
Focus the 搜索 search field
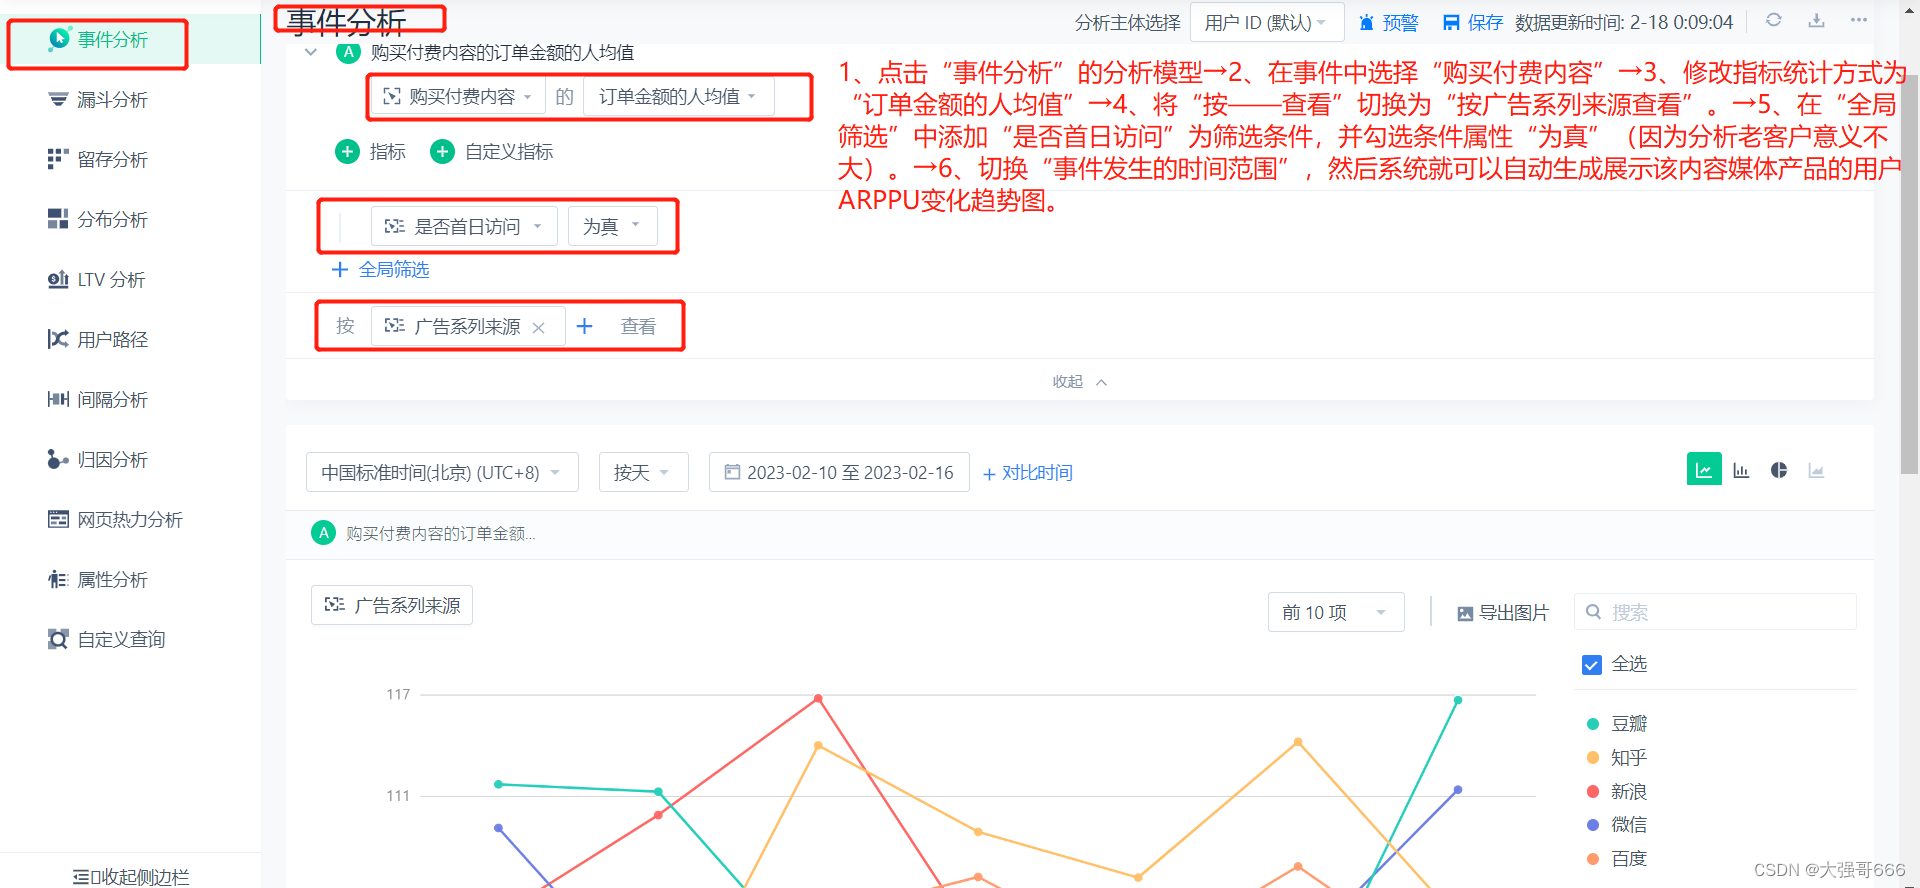tap(1715, 612)
